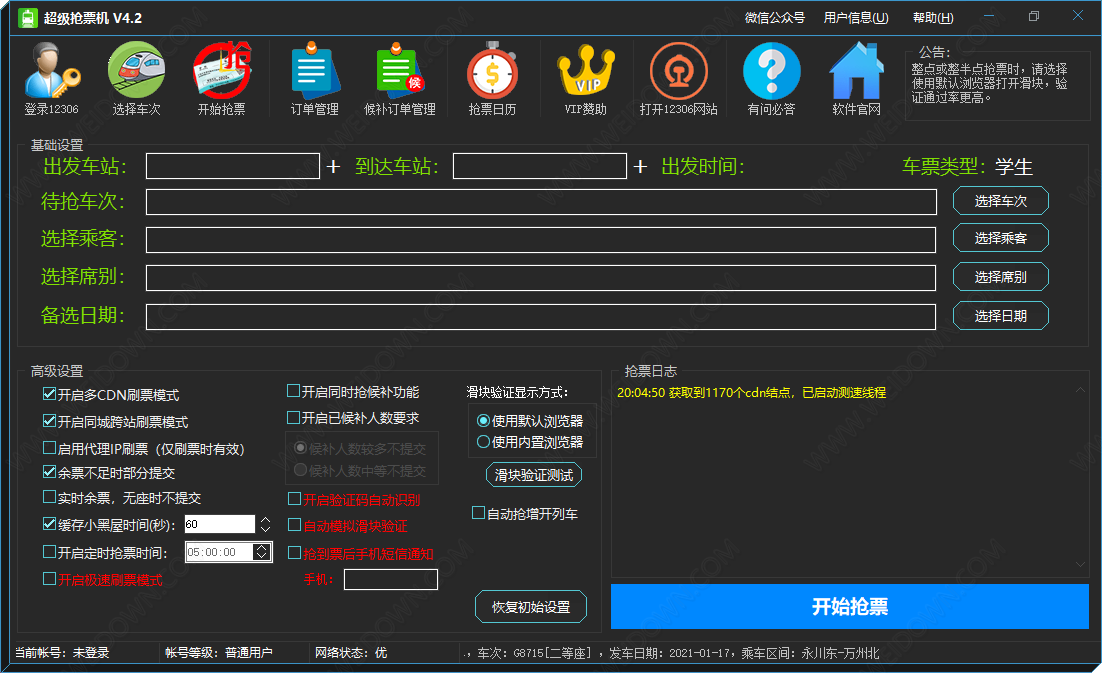1102x673 pixels.
Task: Click the 备选日期 text field
Action: tap(540, 317)
